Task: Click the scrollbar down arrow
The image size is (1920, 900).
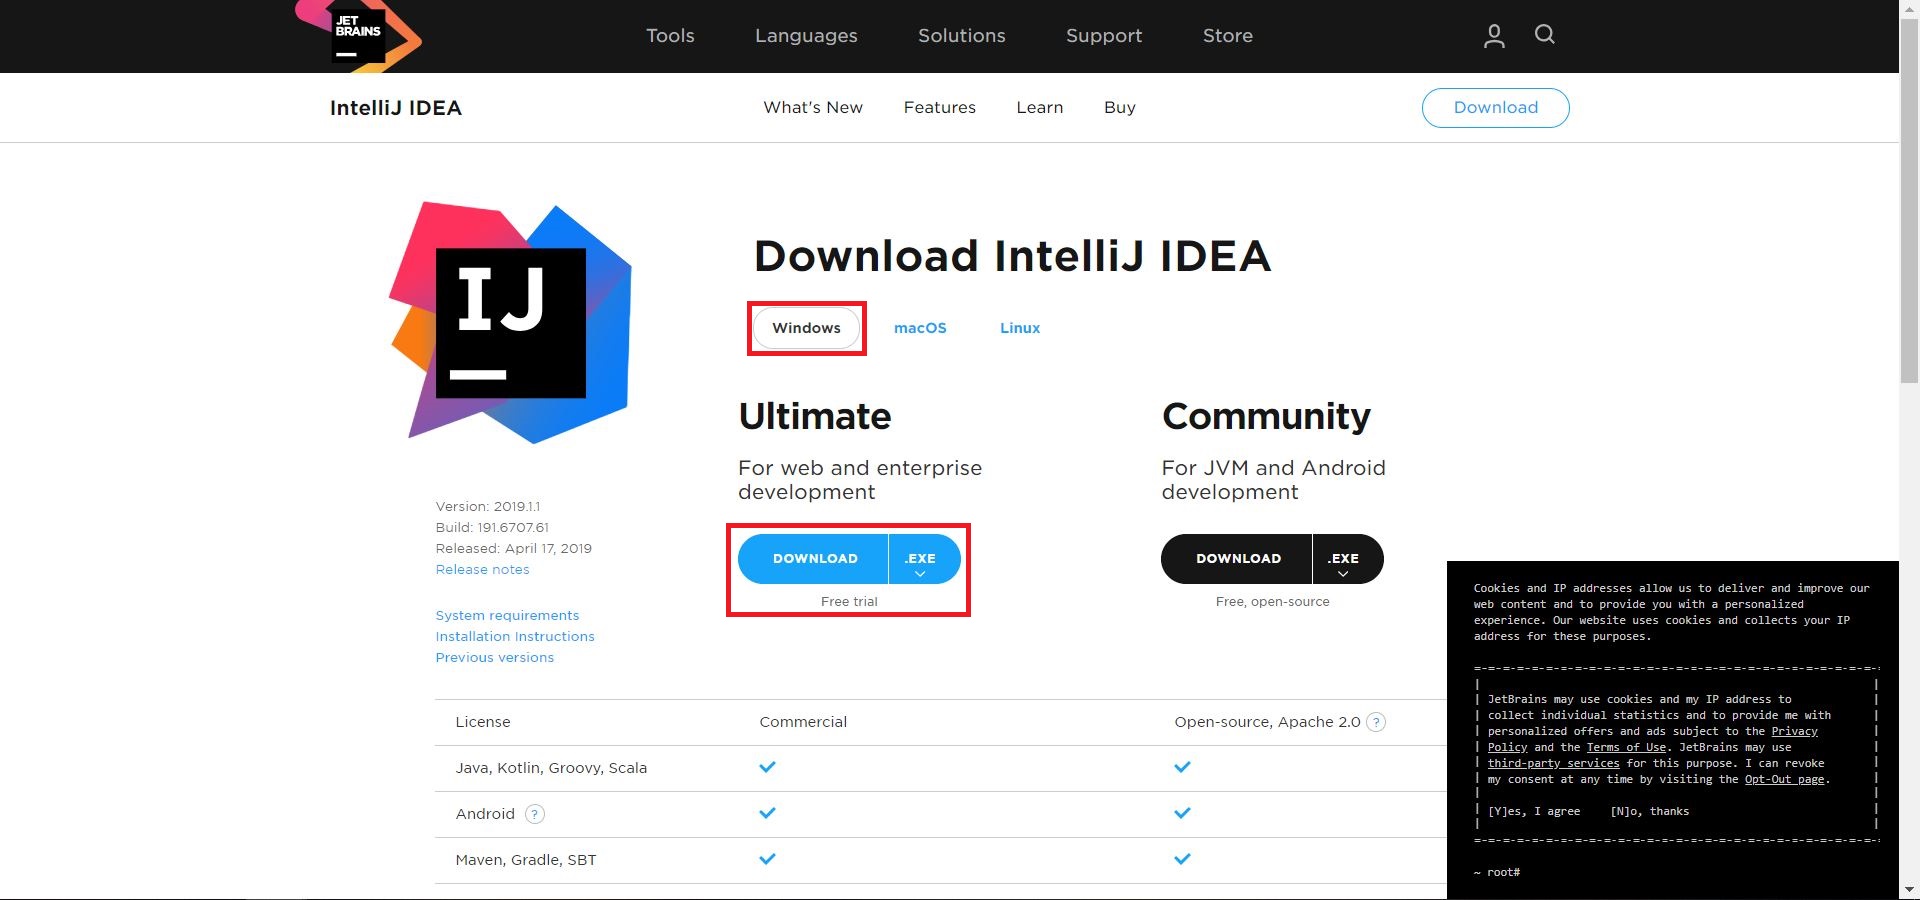Action: point(1909,890)
